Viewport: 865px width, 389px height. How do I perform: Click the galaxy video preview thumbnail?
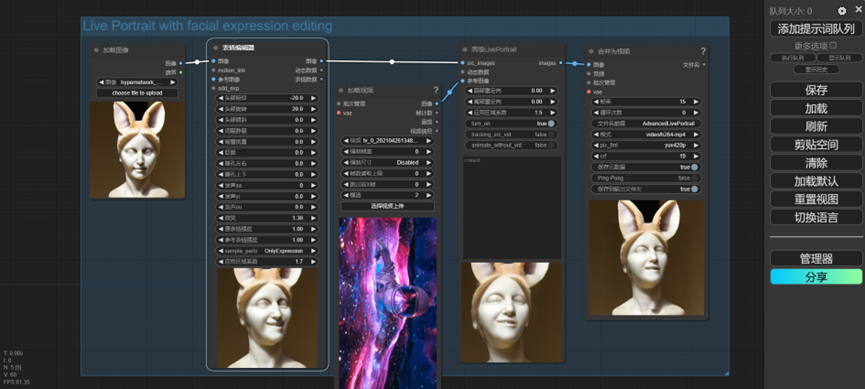[x=388, y=302]
